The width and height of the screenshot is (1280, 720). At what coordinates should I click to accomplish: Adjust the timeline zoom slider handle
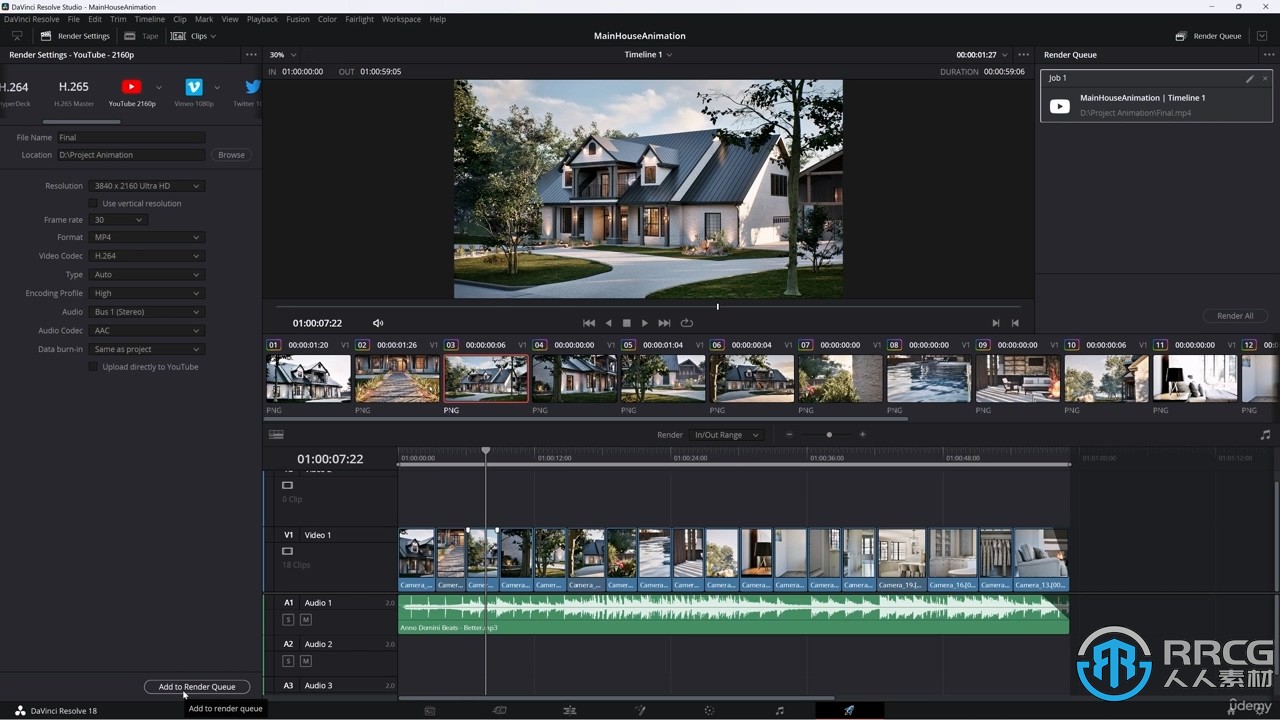(828, 435)
